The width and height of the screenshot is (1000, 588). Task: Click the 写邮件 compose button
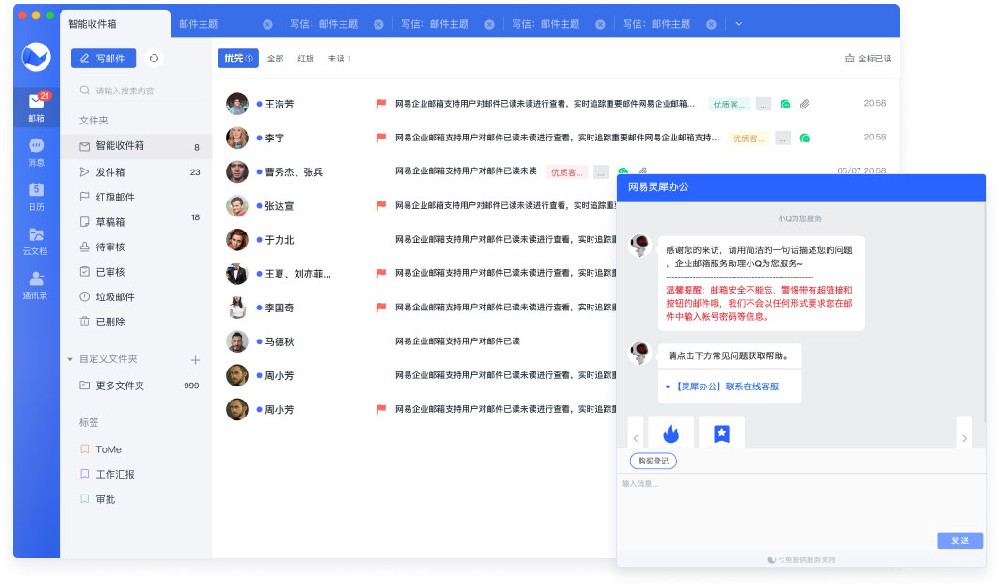pos(103,58)
